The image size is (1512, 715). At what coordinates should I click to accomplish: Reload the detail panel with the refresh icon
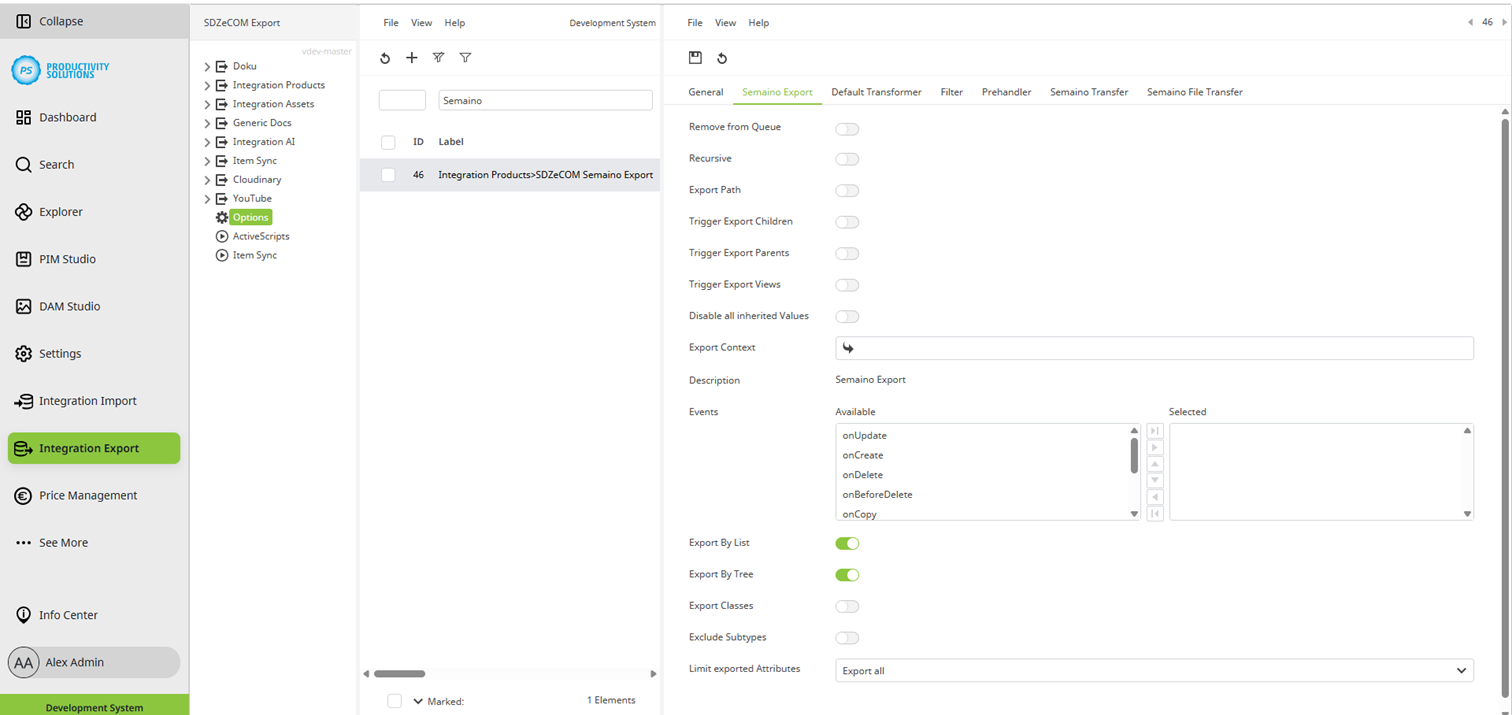pos(724,57)
